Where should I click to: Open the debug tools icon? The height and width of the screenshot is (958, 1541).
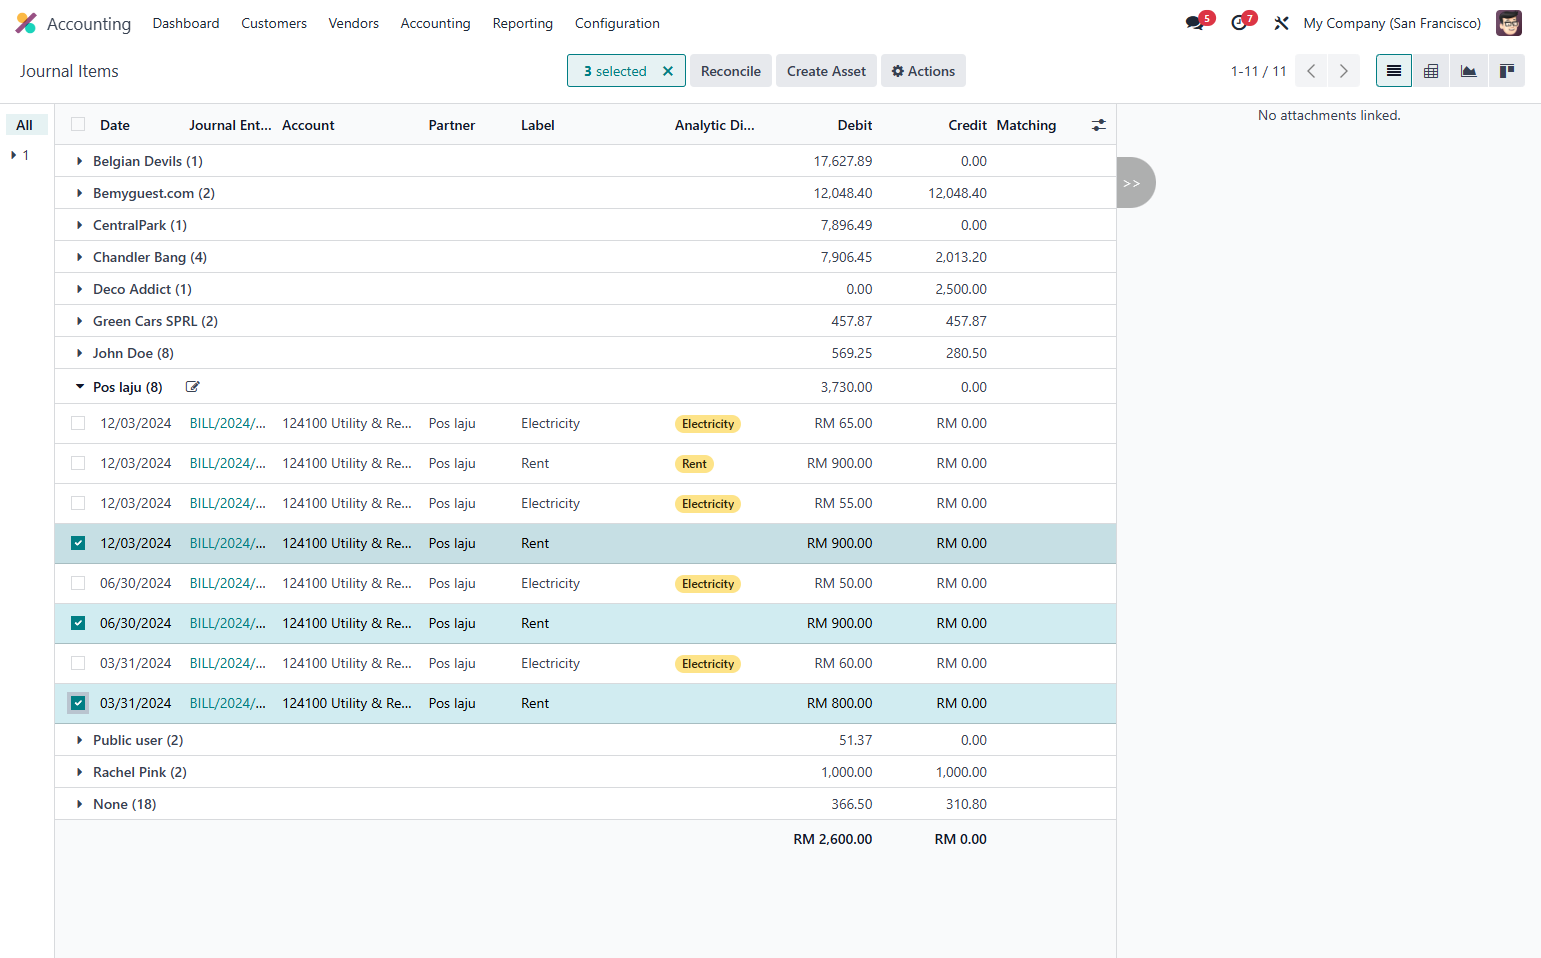(1281, 23)
